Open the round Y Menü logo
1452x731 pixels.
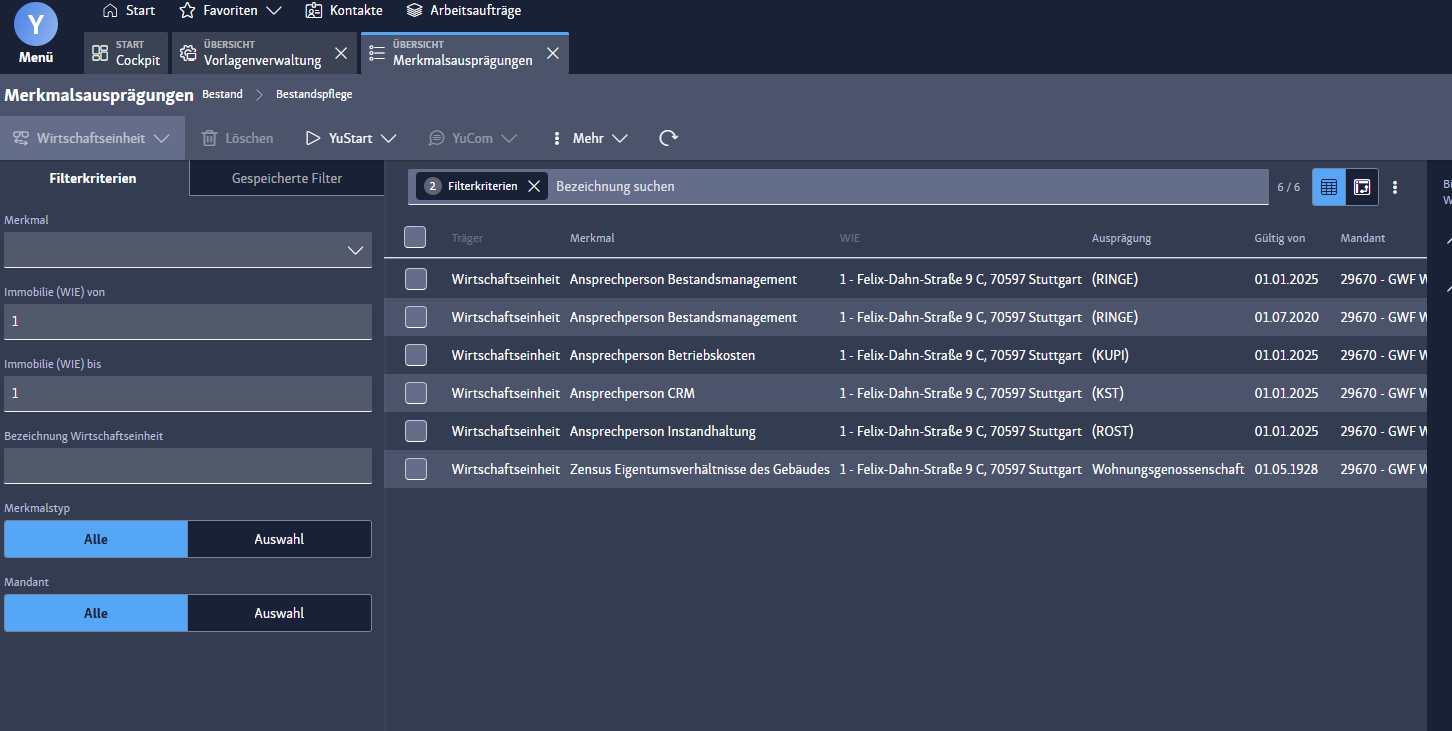[36, 24]
